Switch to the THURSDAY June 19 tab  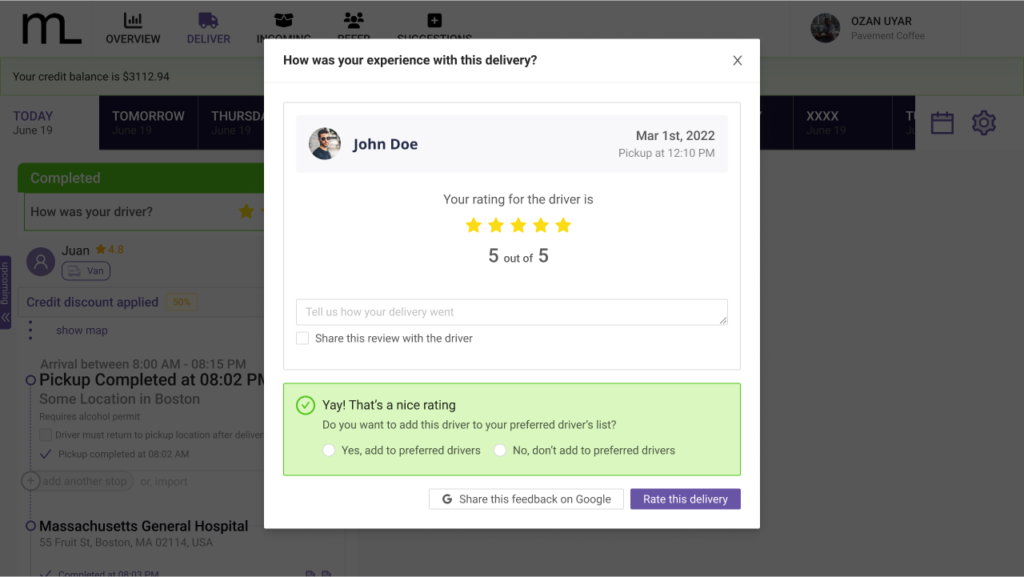[x=237, y=122]
